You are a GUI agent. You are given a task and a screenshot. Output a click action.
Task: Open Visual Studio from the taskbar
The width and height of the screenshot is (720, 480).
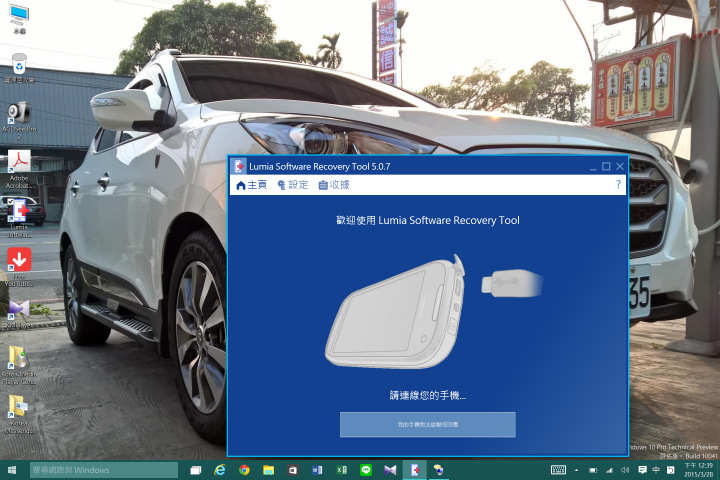pyautogui.click(x=390, y=470)
